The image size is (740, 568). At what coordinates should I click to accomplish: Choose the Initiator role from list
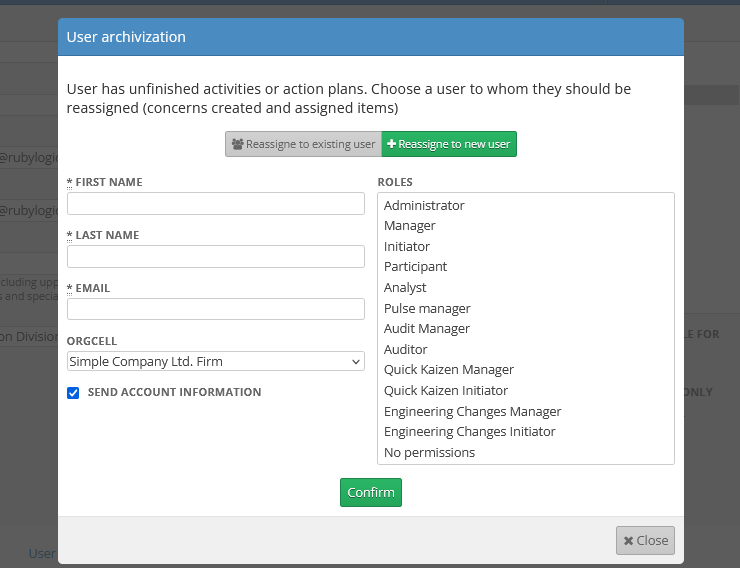coord(407,246)
